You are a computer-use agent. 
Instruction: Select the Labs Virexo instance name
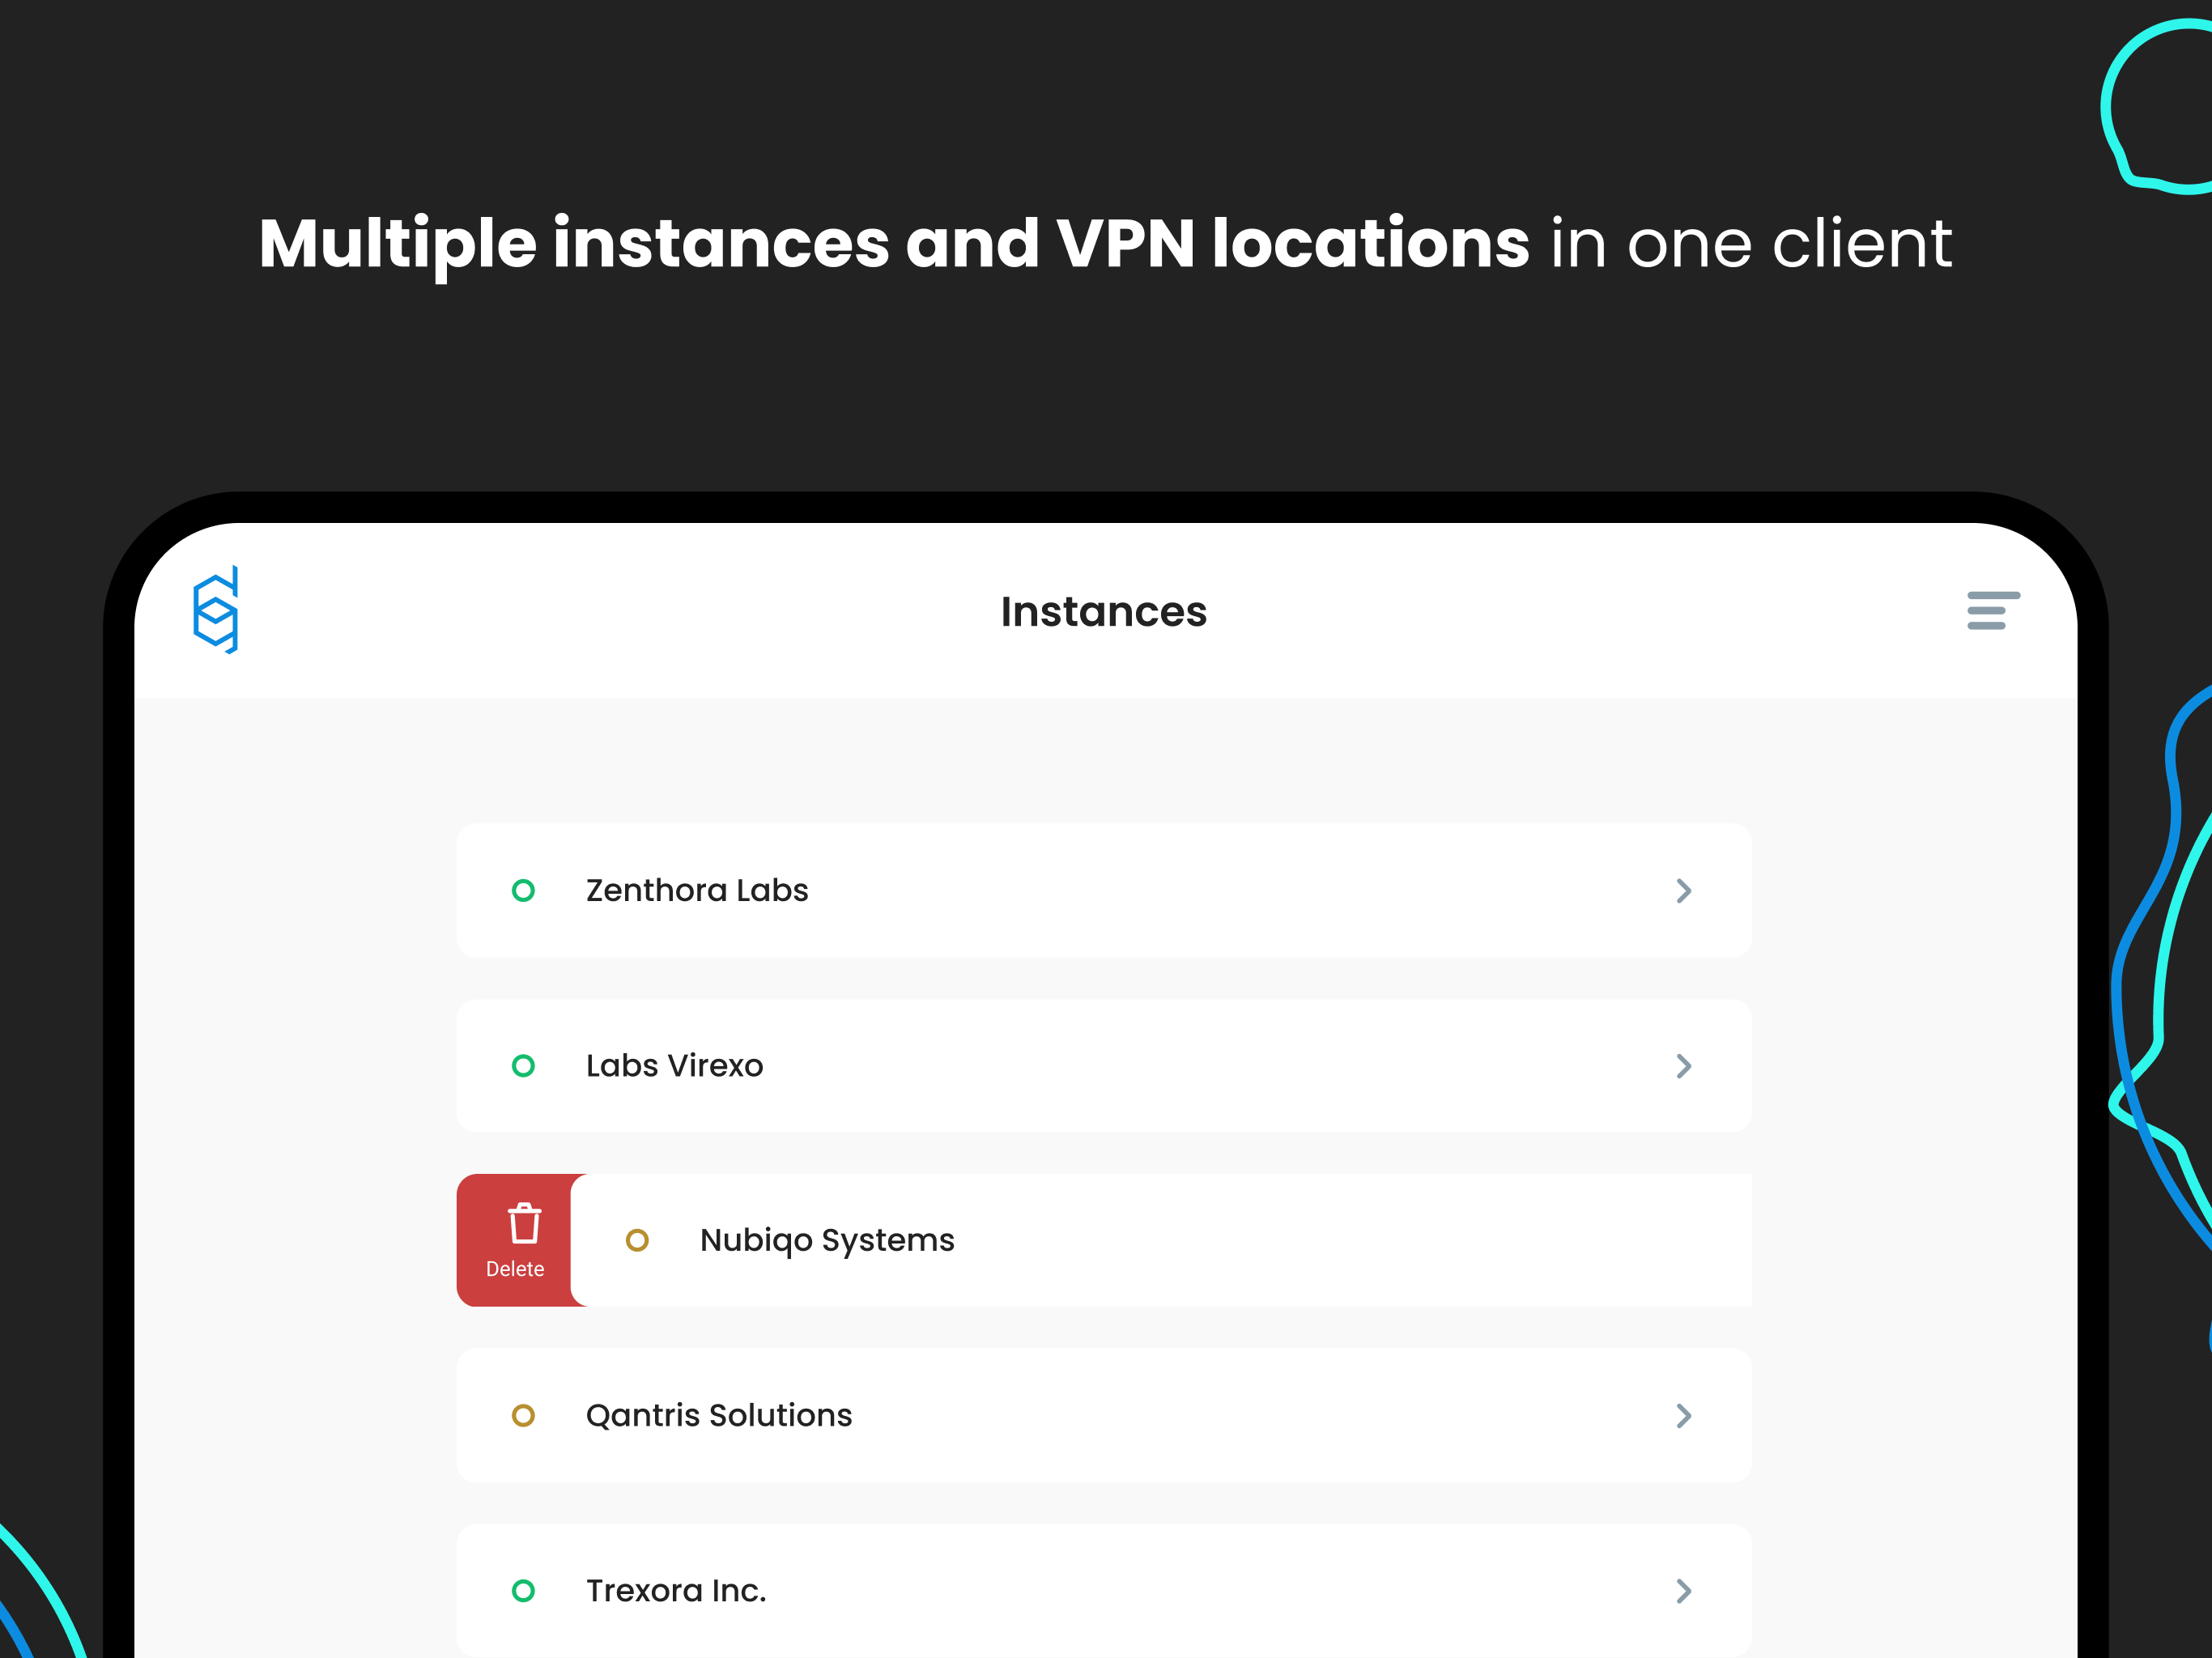point(675,1066)
